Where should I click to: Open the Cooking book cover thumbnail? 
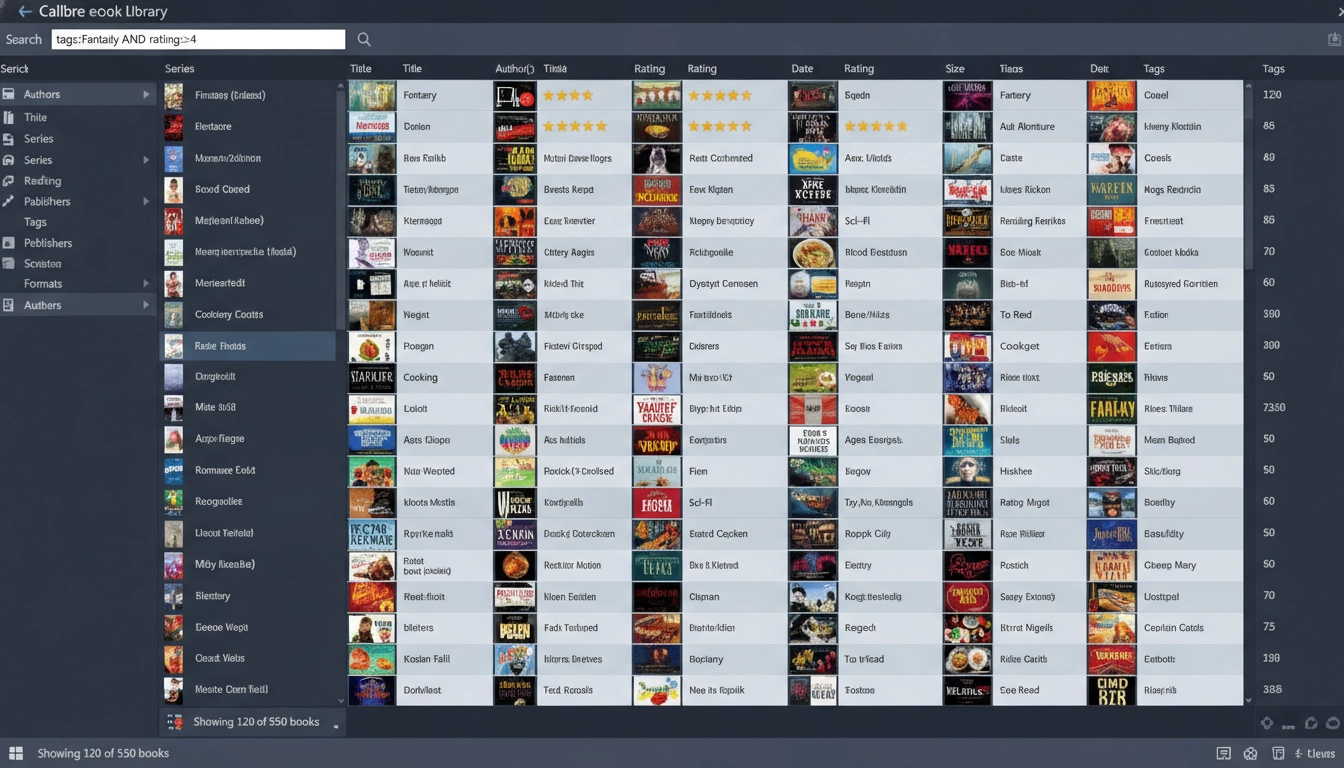pos(371,378)
